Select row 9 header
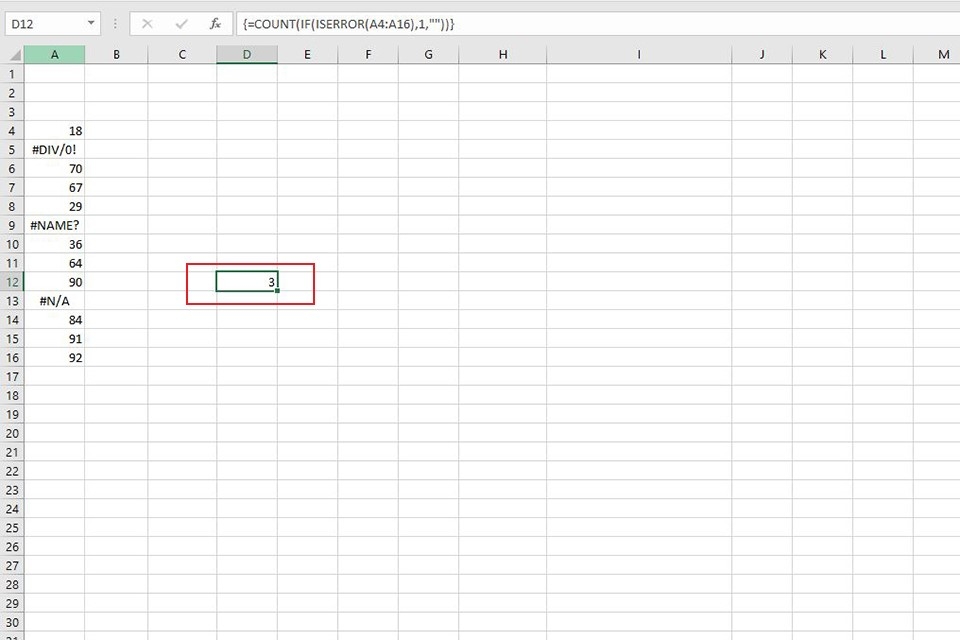 click(12, 225)
